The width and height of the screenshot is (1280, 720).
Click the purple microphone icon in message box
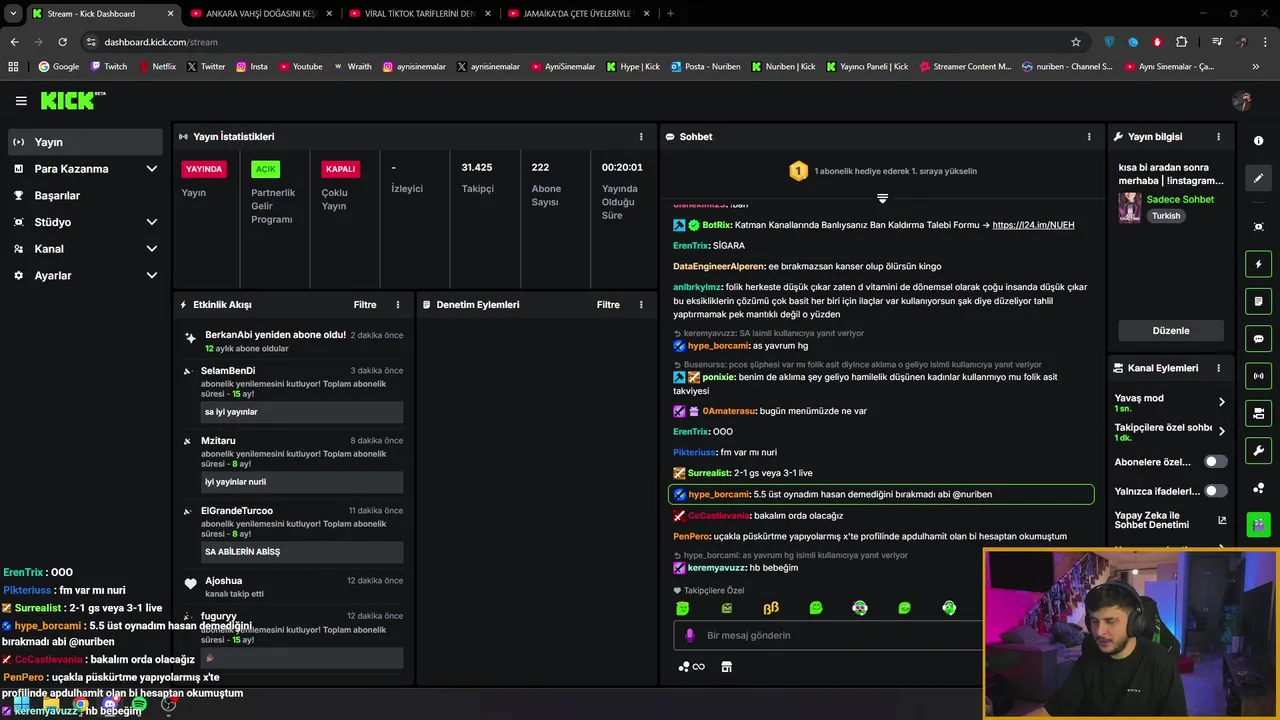tap(689, 635)
